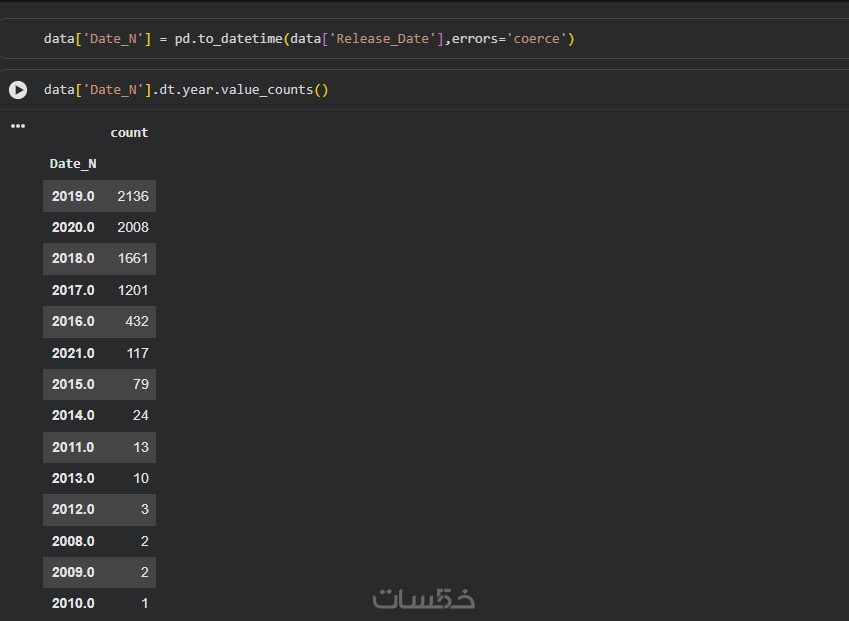Click the 2010.0 row label
Screen dimensions: 849x621
[73, 603]
